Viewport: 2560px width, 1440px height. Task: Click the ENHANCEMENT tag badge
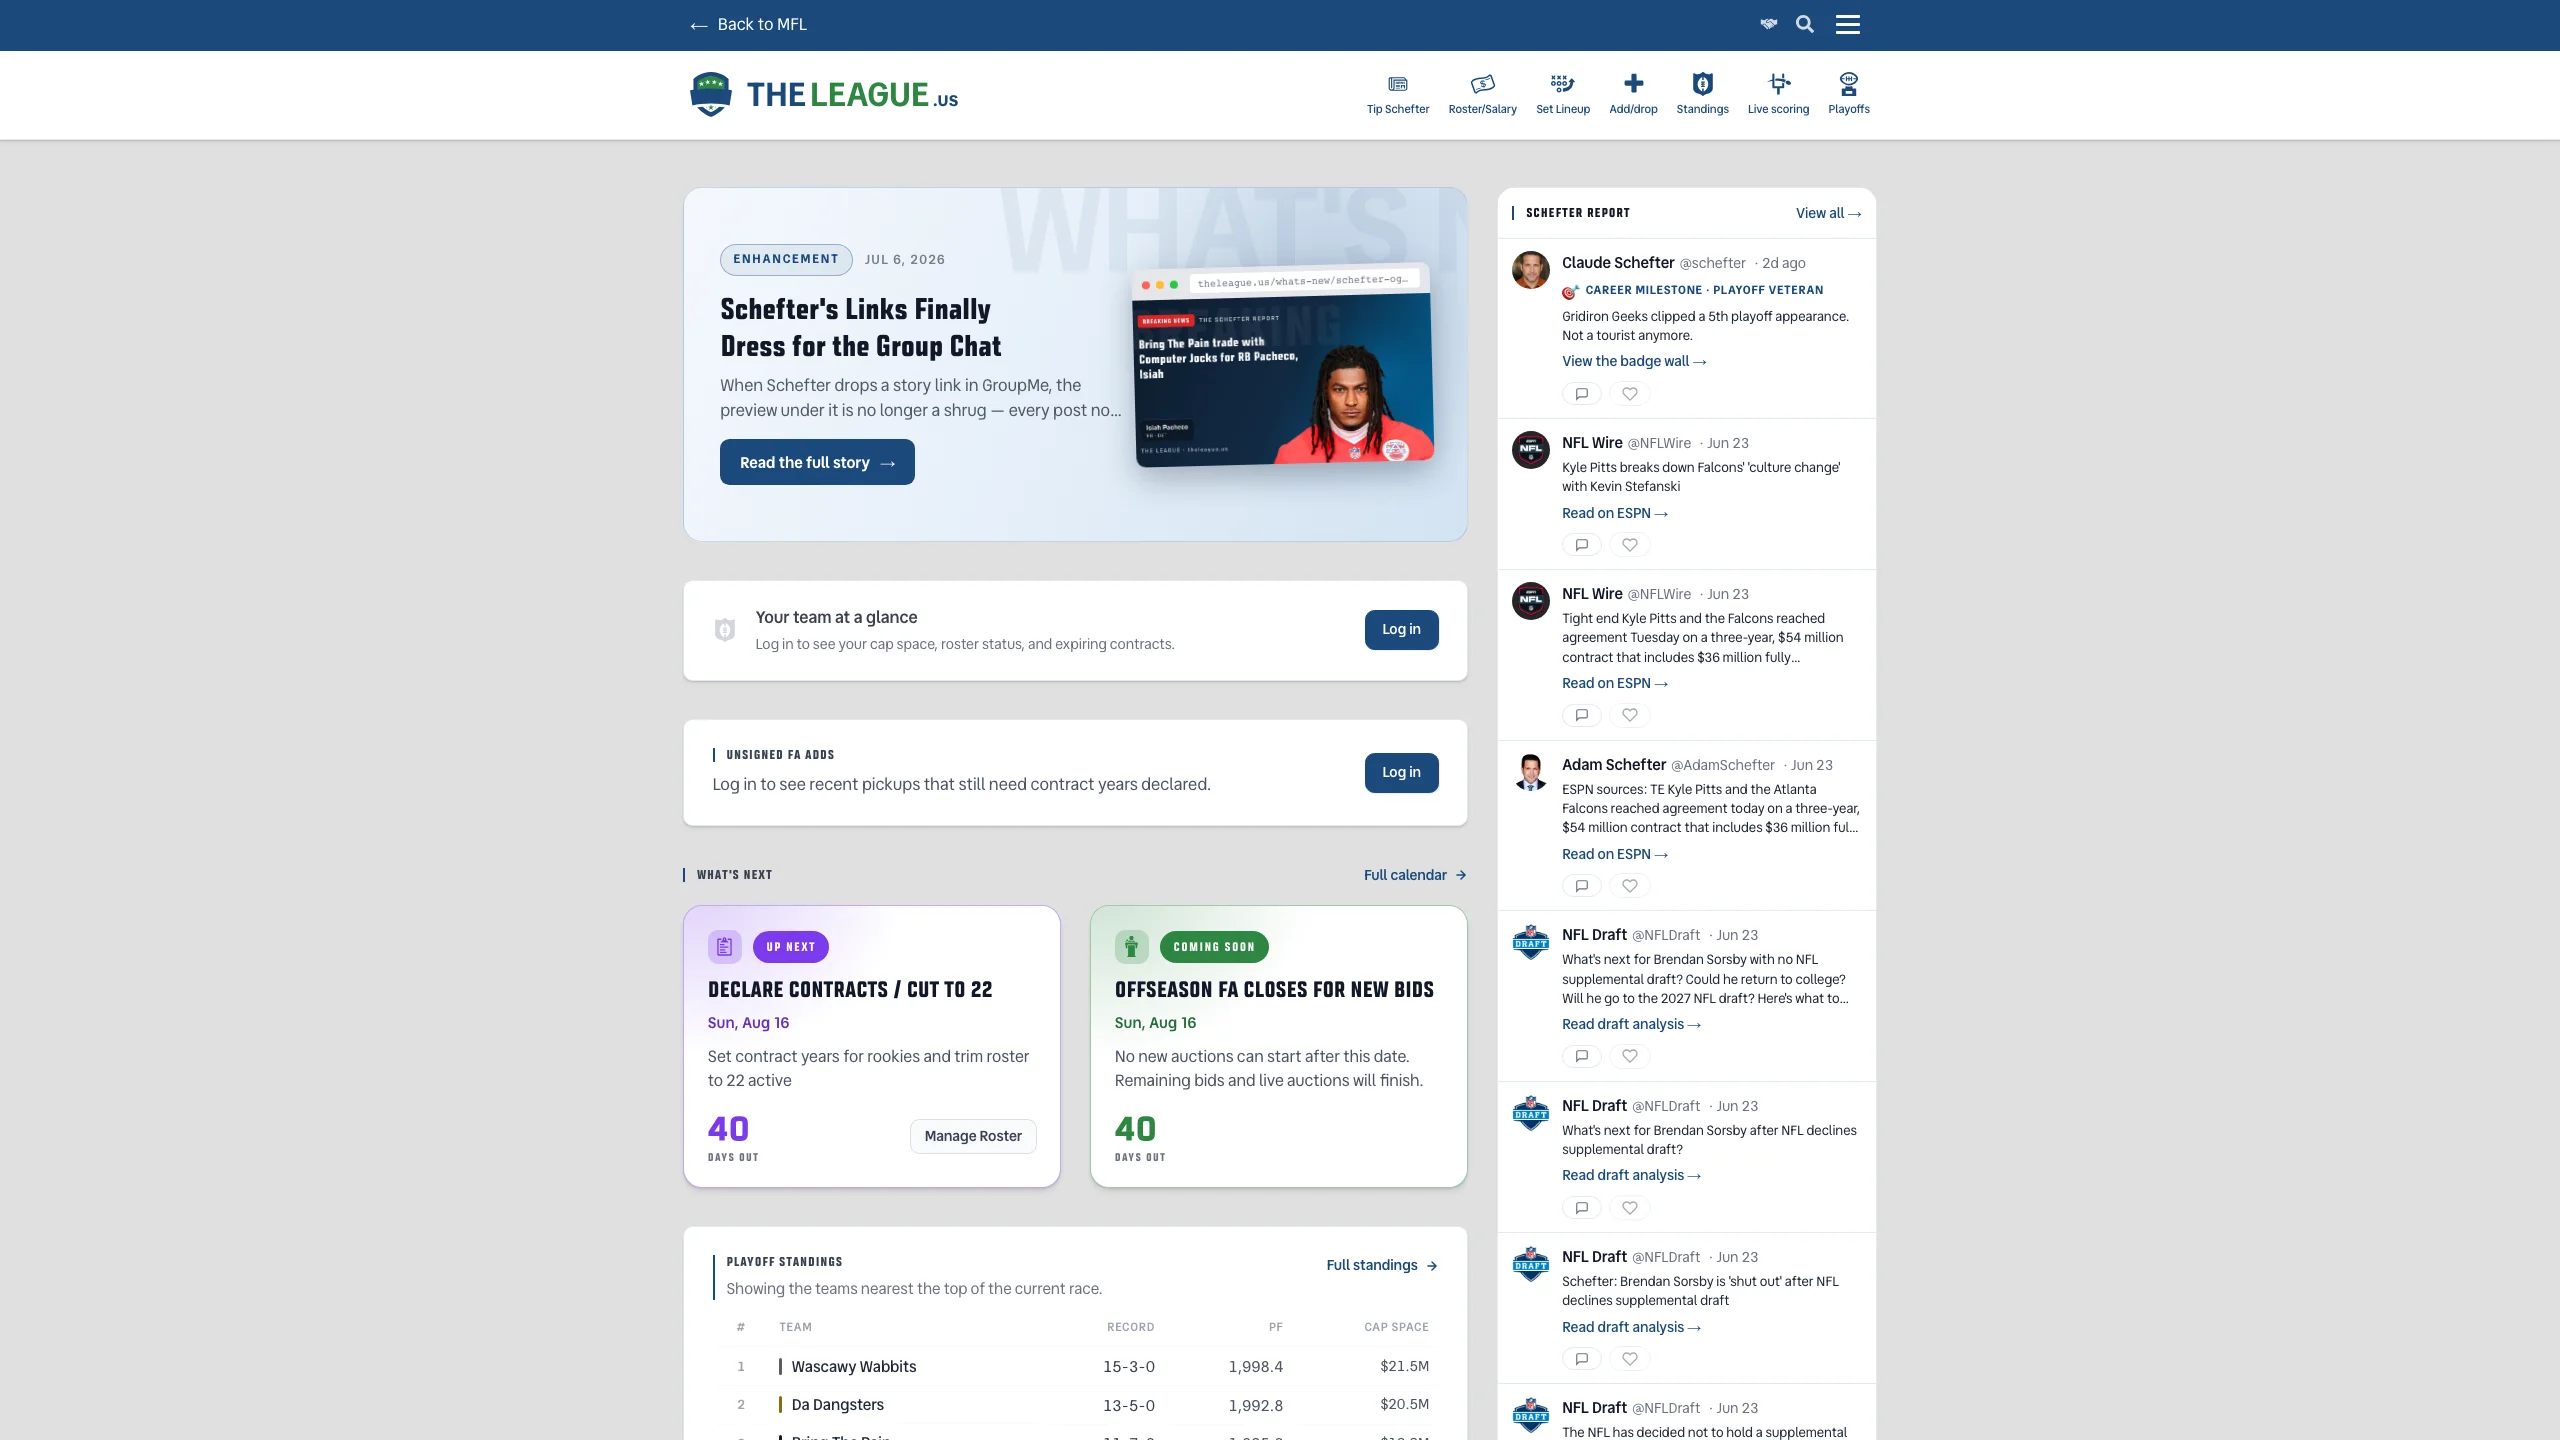[x=786, y=259]
